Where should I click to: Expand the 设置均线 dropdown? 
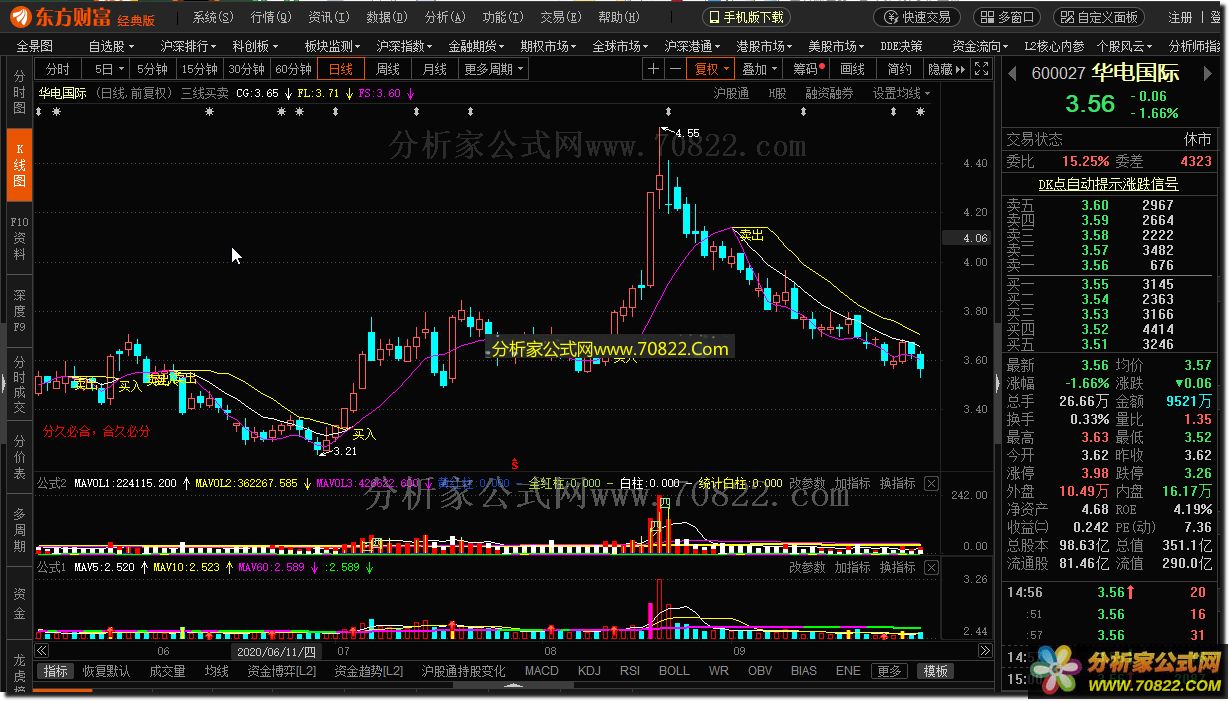(x=900, y=93)
